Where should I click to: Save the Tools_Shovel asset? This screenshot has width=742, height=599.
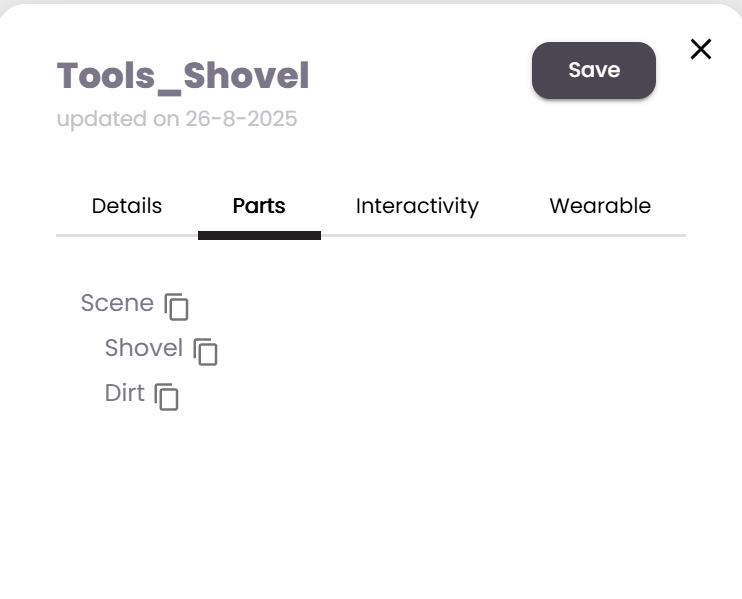[594, 70]
